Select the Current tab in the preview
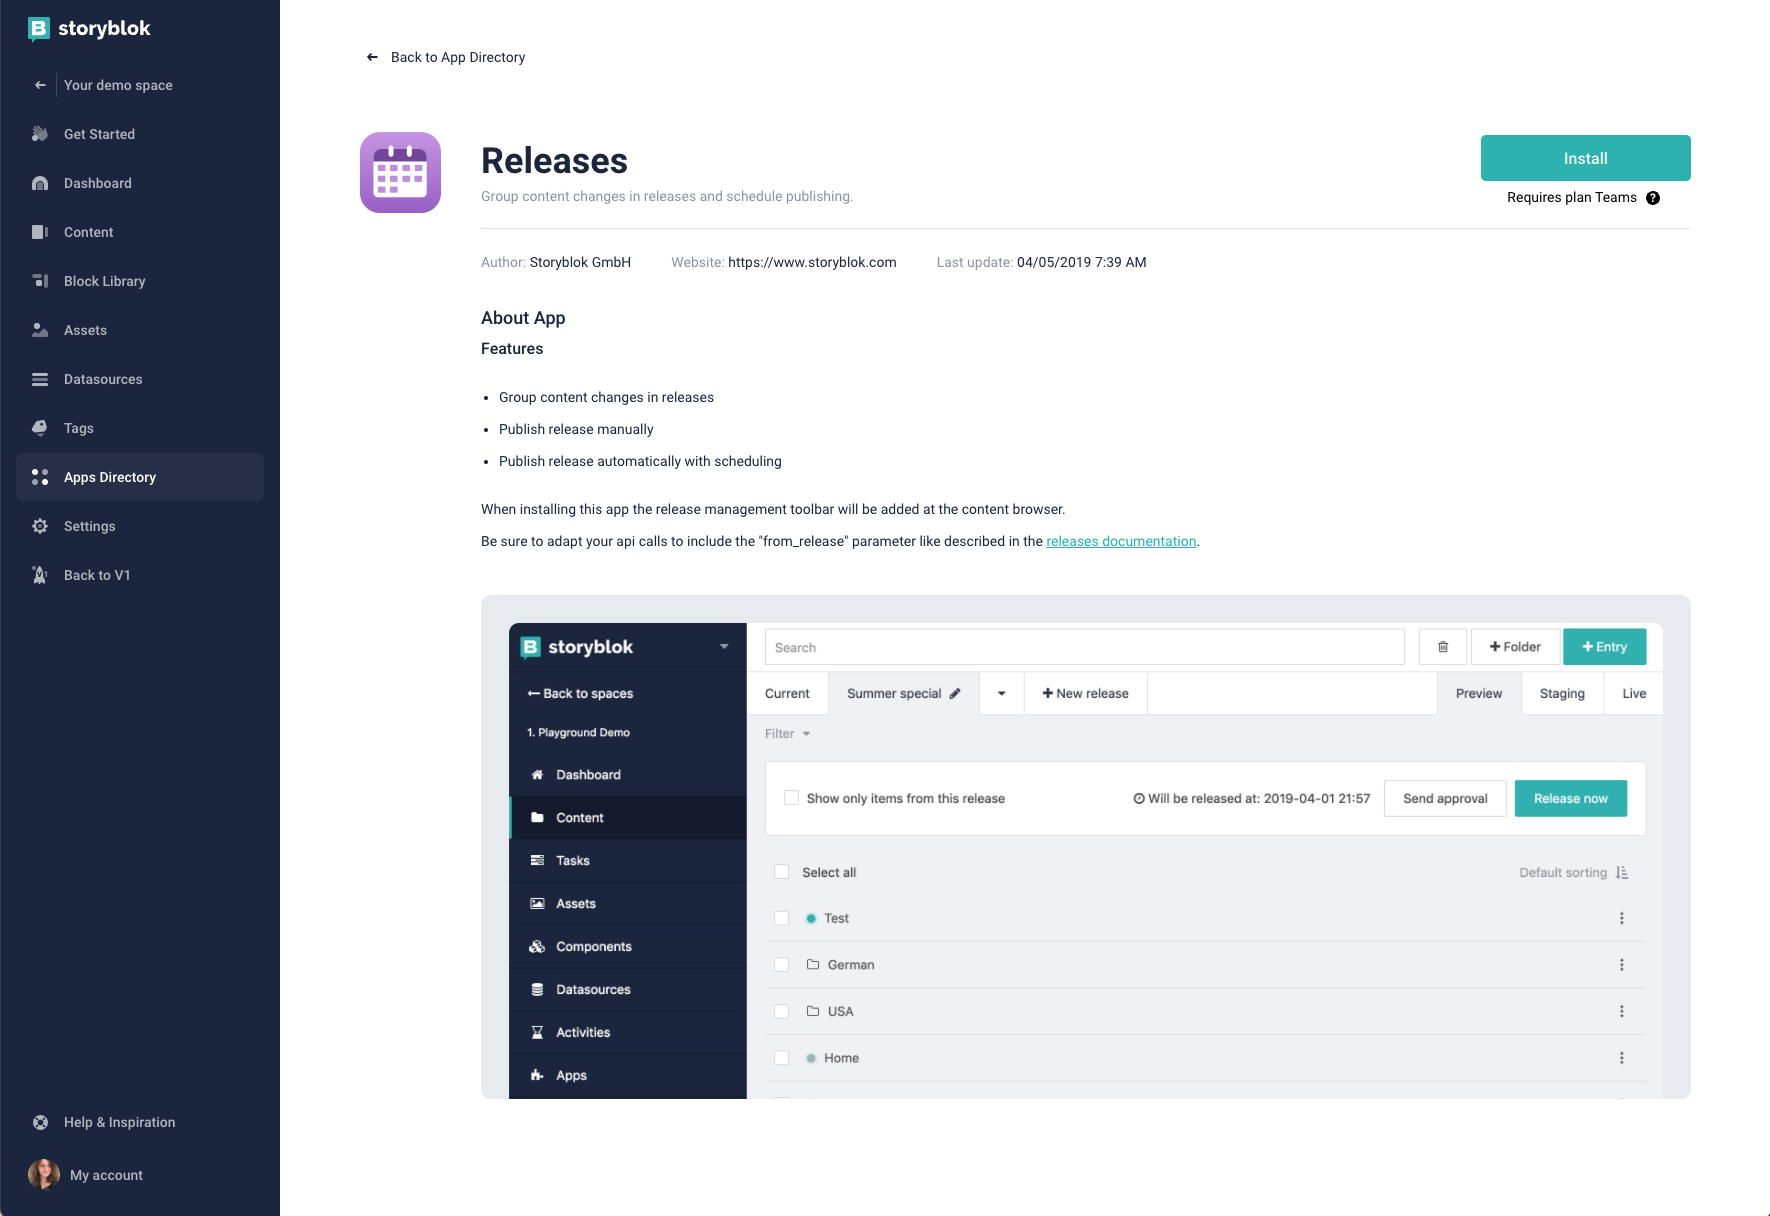Image resolution: width=1770 pixels, height=1216 pixels. [x=787, y=693]
